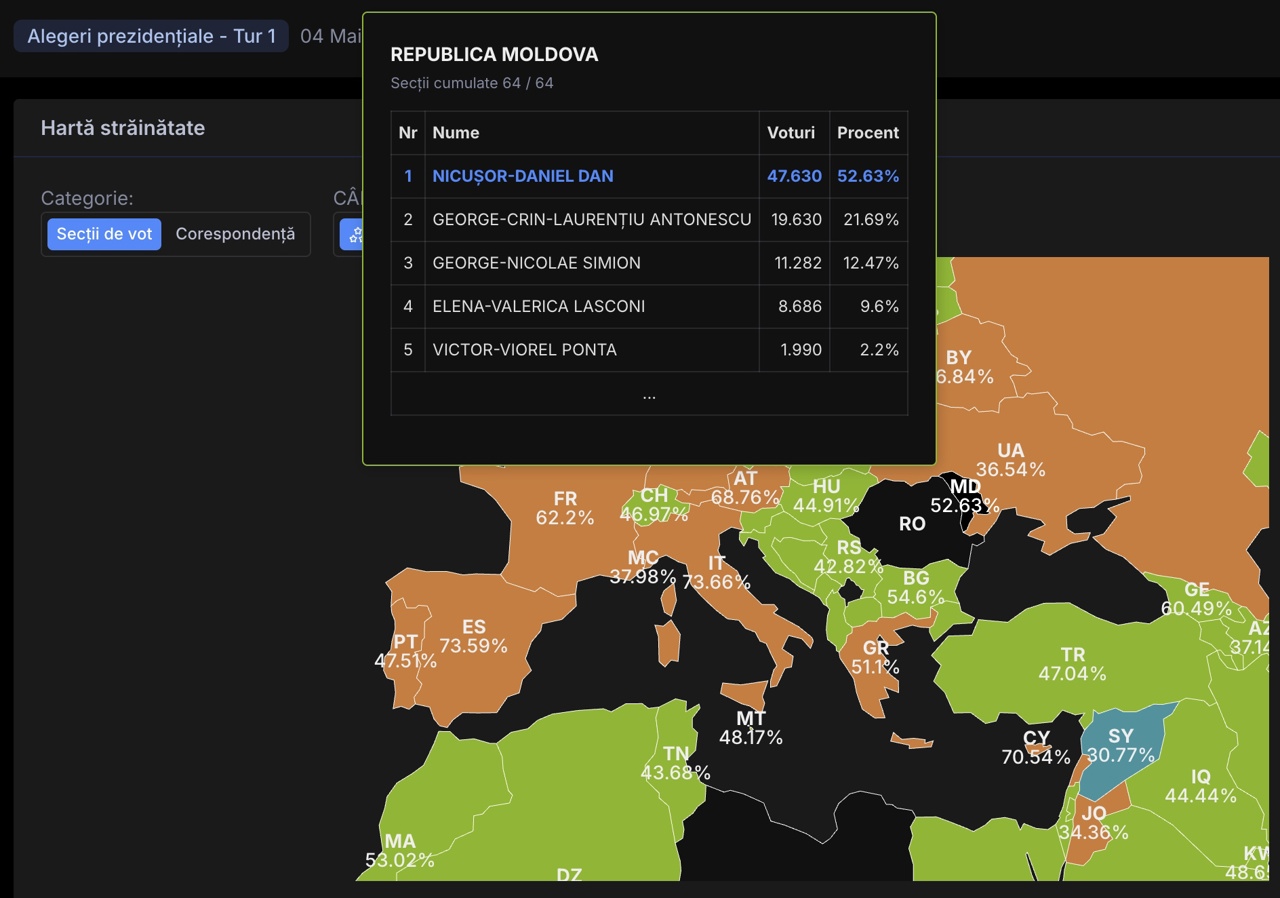Screen dimensions: 1280x898
Task: Switch category to Corespondență
Action: 235,234
